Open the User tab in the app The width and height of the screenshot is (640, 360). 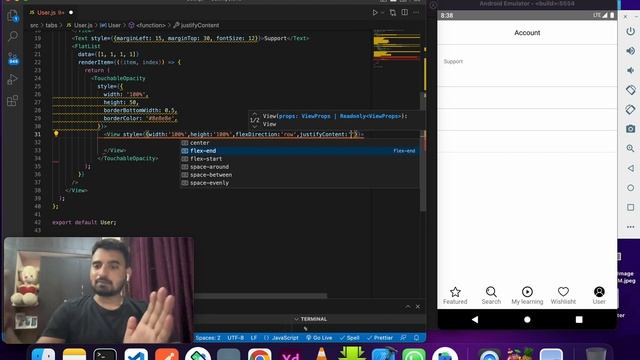point(599,296)
